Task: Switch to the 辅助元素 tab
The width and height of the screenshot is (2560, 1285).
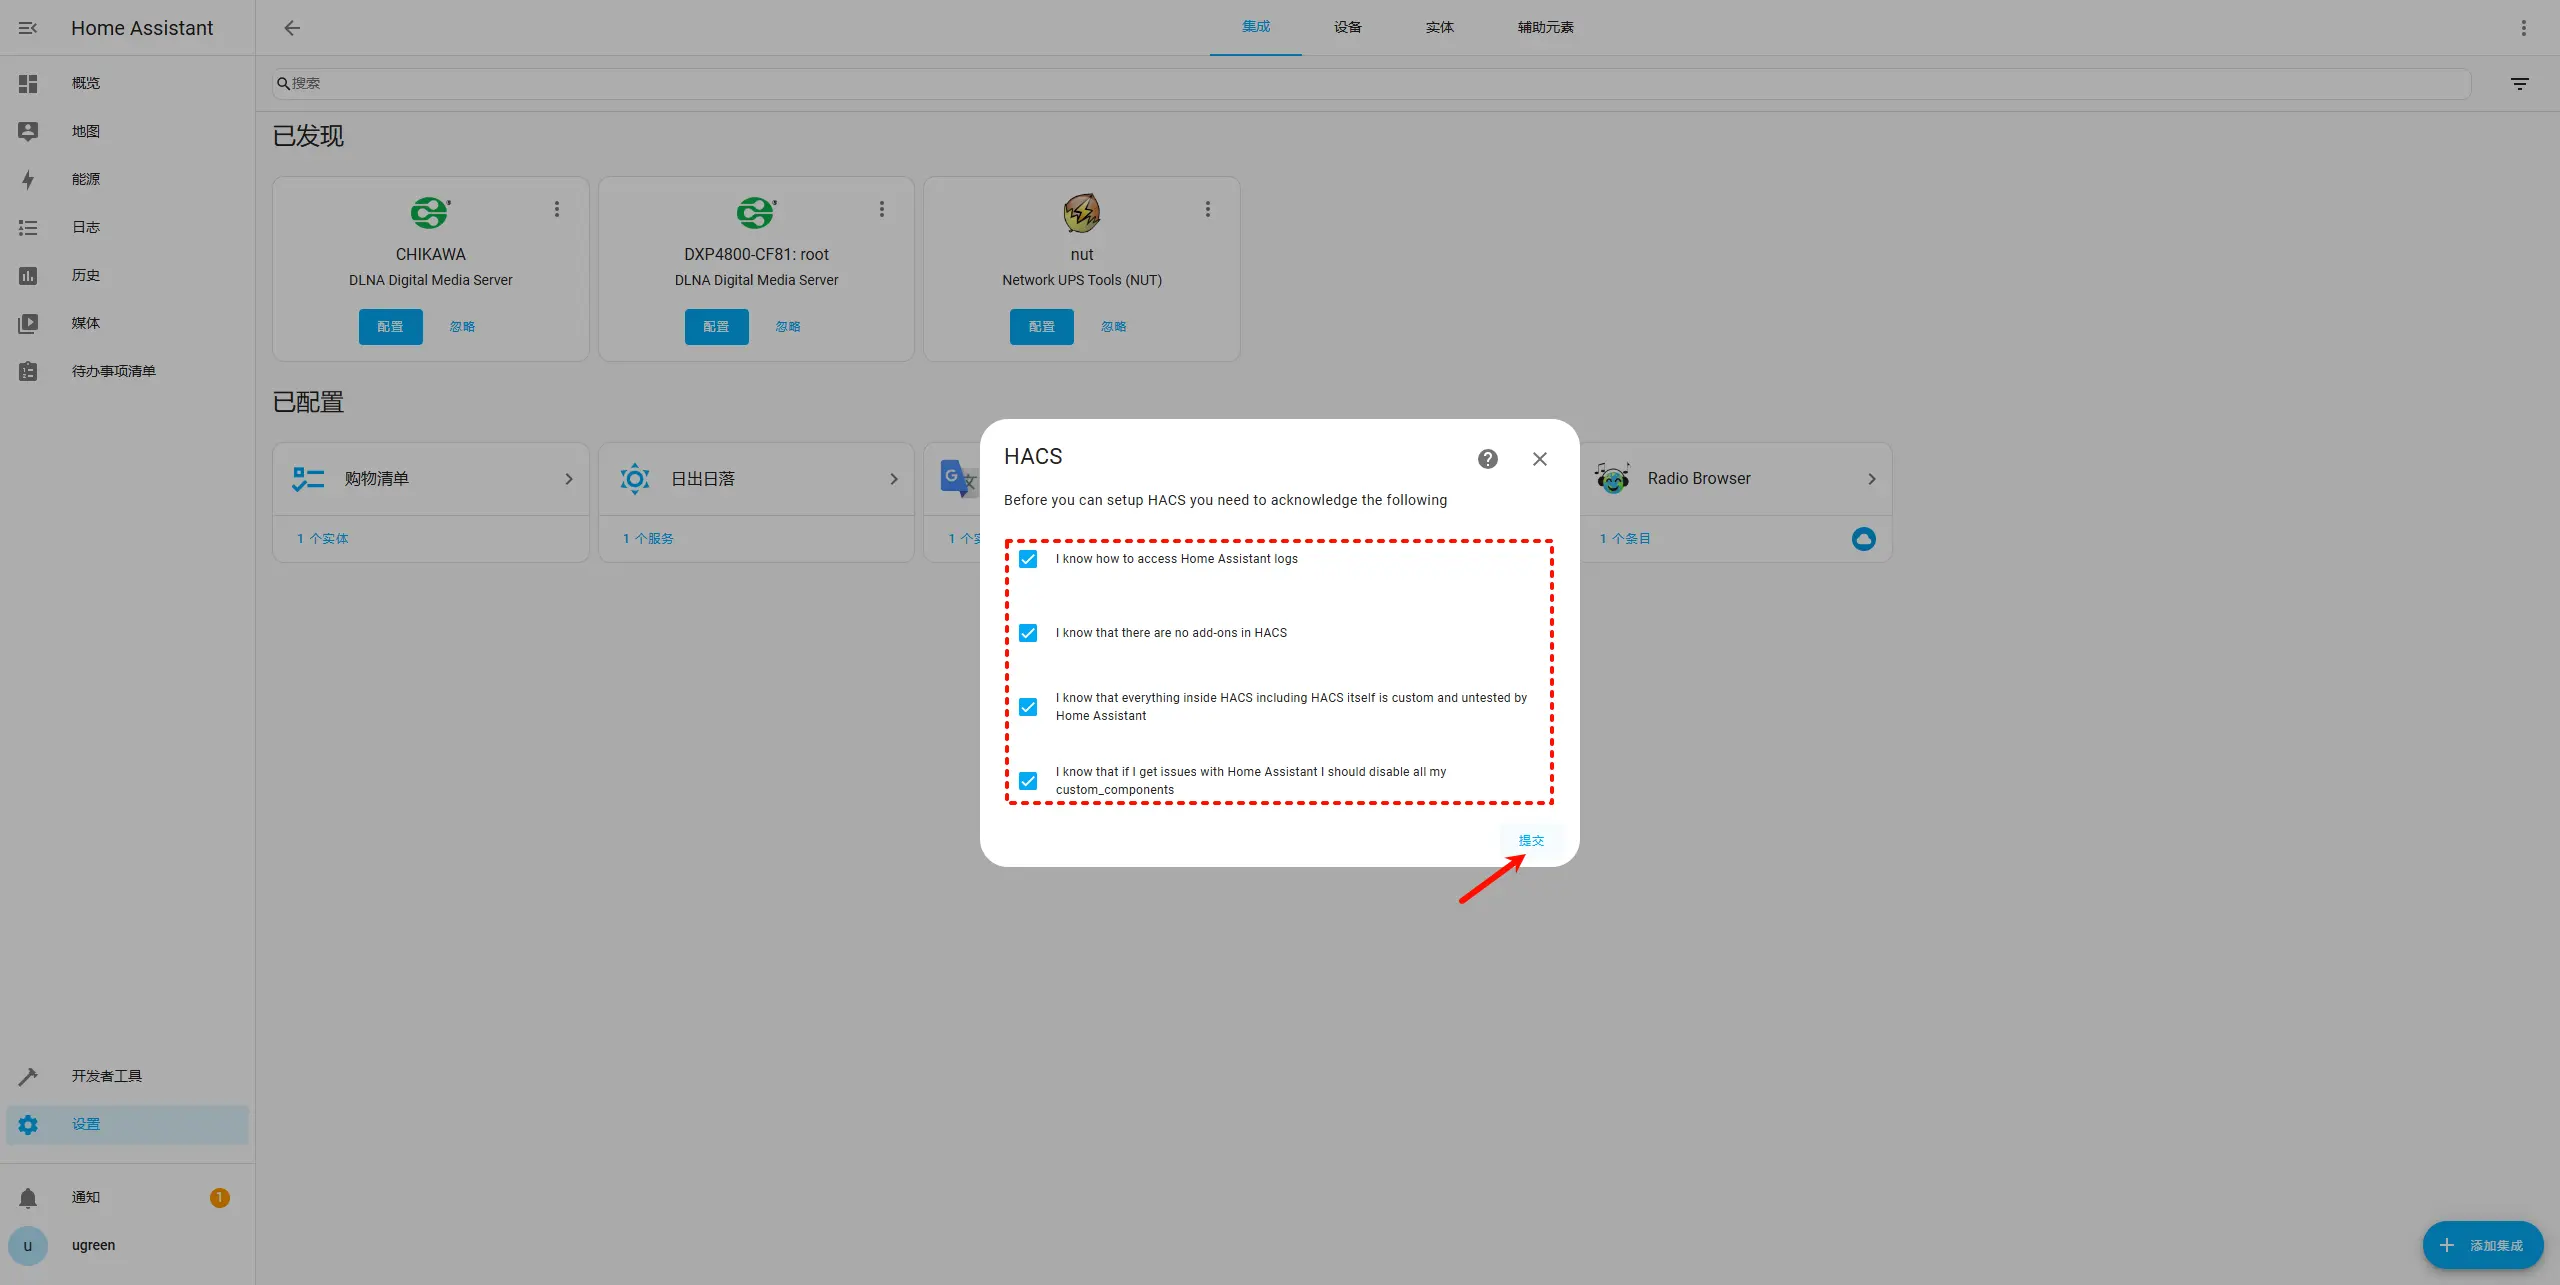Action: click(x=1545, y=27)
